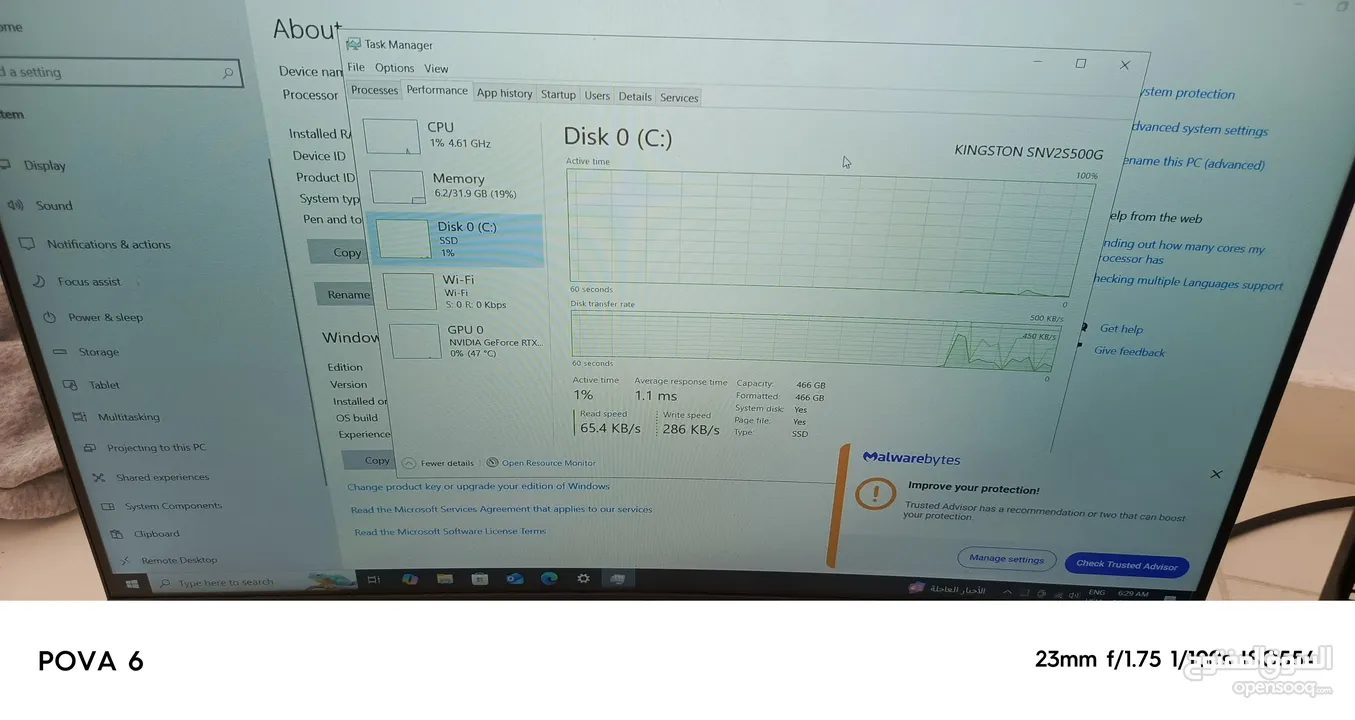Open Microsoft Edge from the taskbar
This screenshot has width=1355, height=720.
click(x=549, y=579)
